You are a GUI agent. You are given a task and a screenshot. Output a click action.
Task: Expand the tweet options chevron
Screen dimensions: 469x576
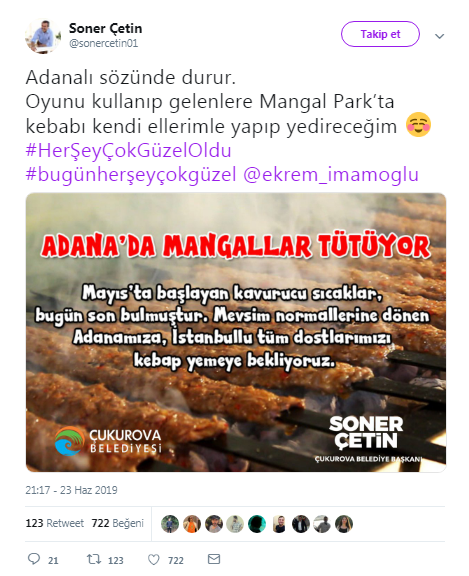[439, 36]
